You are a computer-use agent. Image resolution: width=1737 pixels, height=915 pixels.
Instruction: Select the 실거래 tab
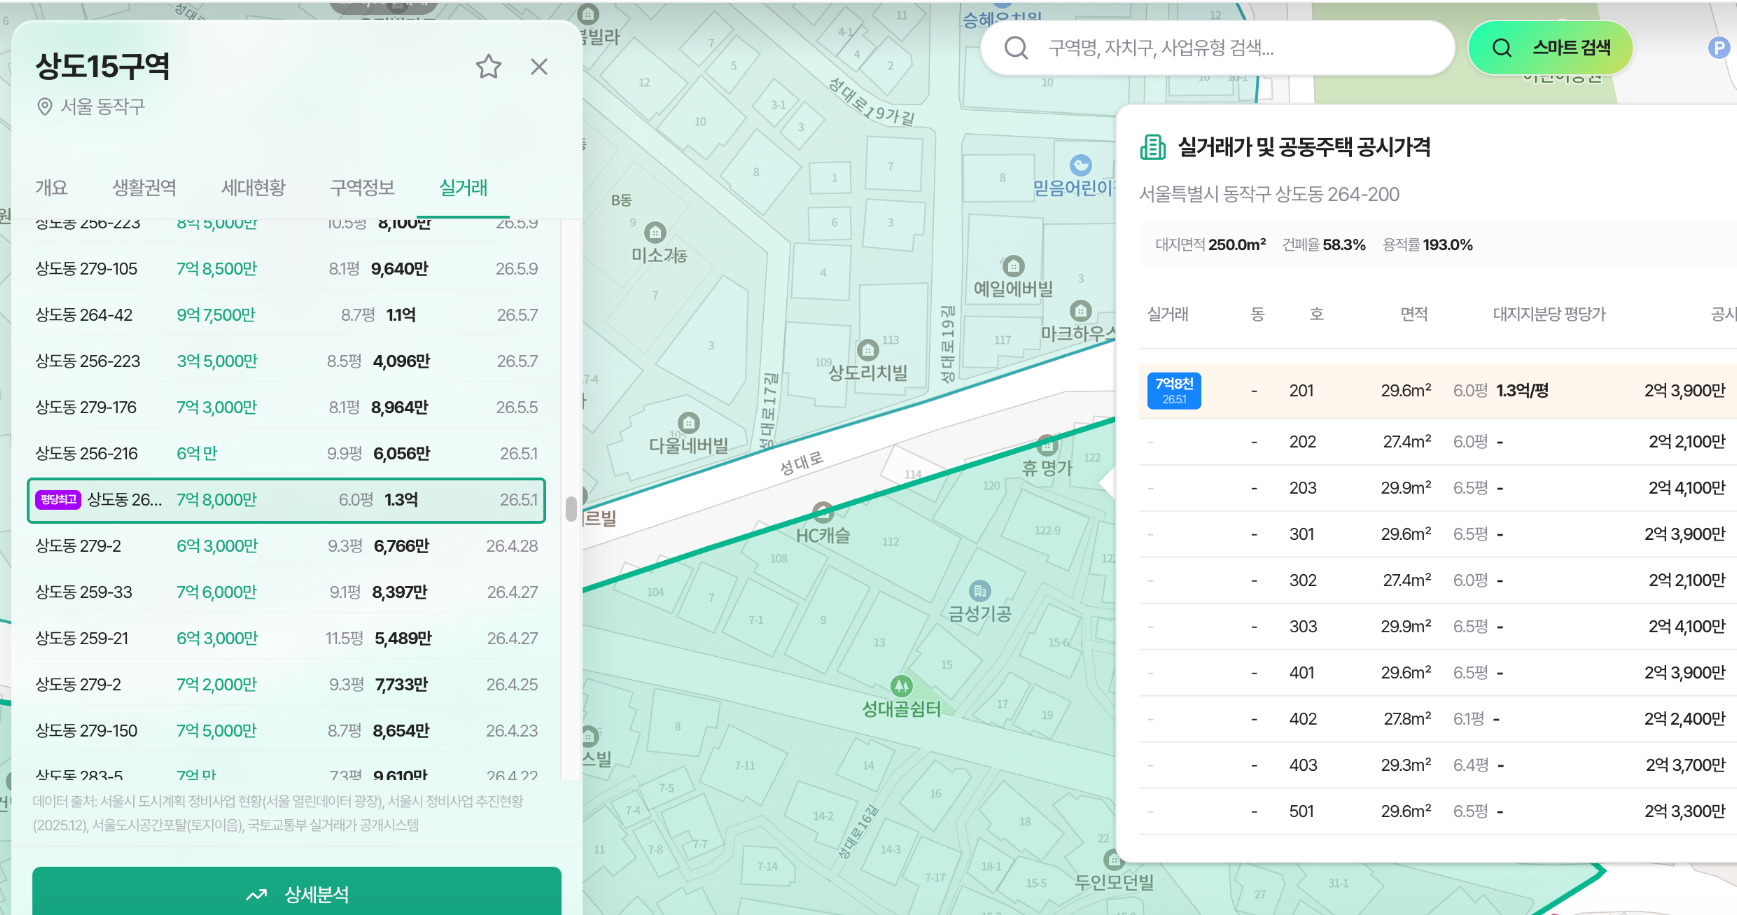(463, 187)
